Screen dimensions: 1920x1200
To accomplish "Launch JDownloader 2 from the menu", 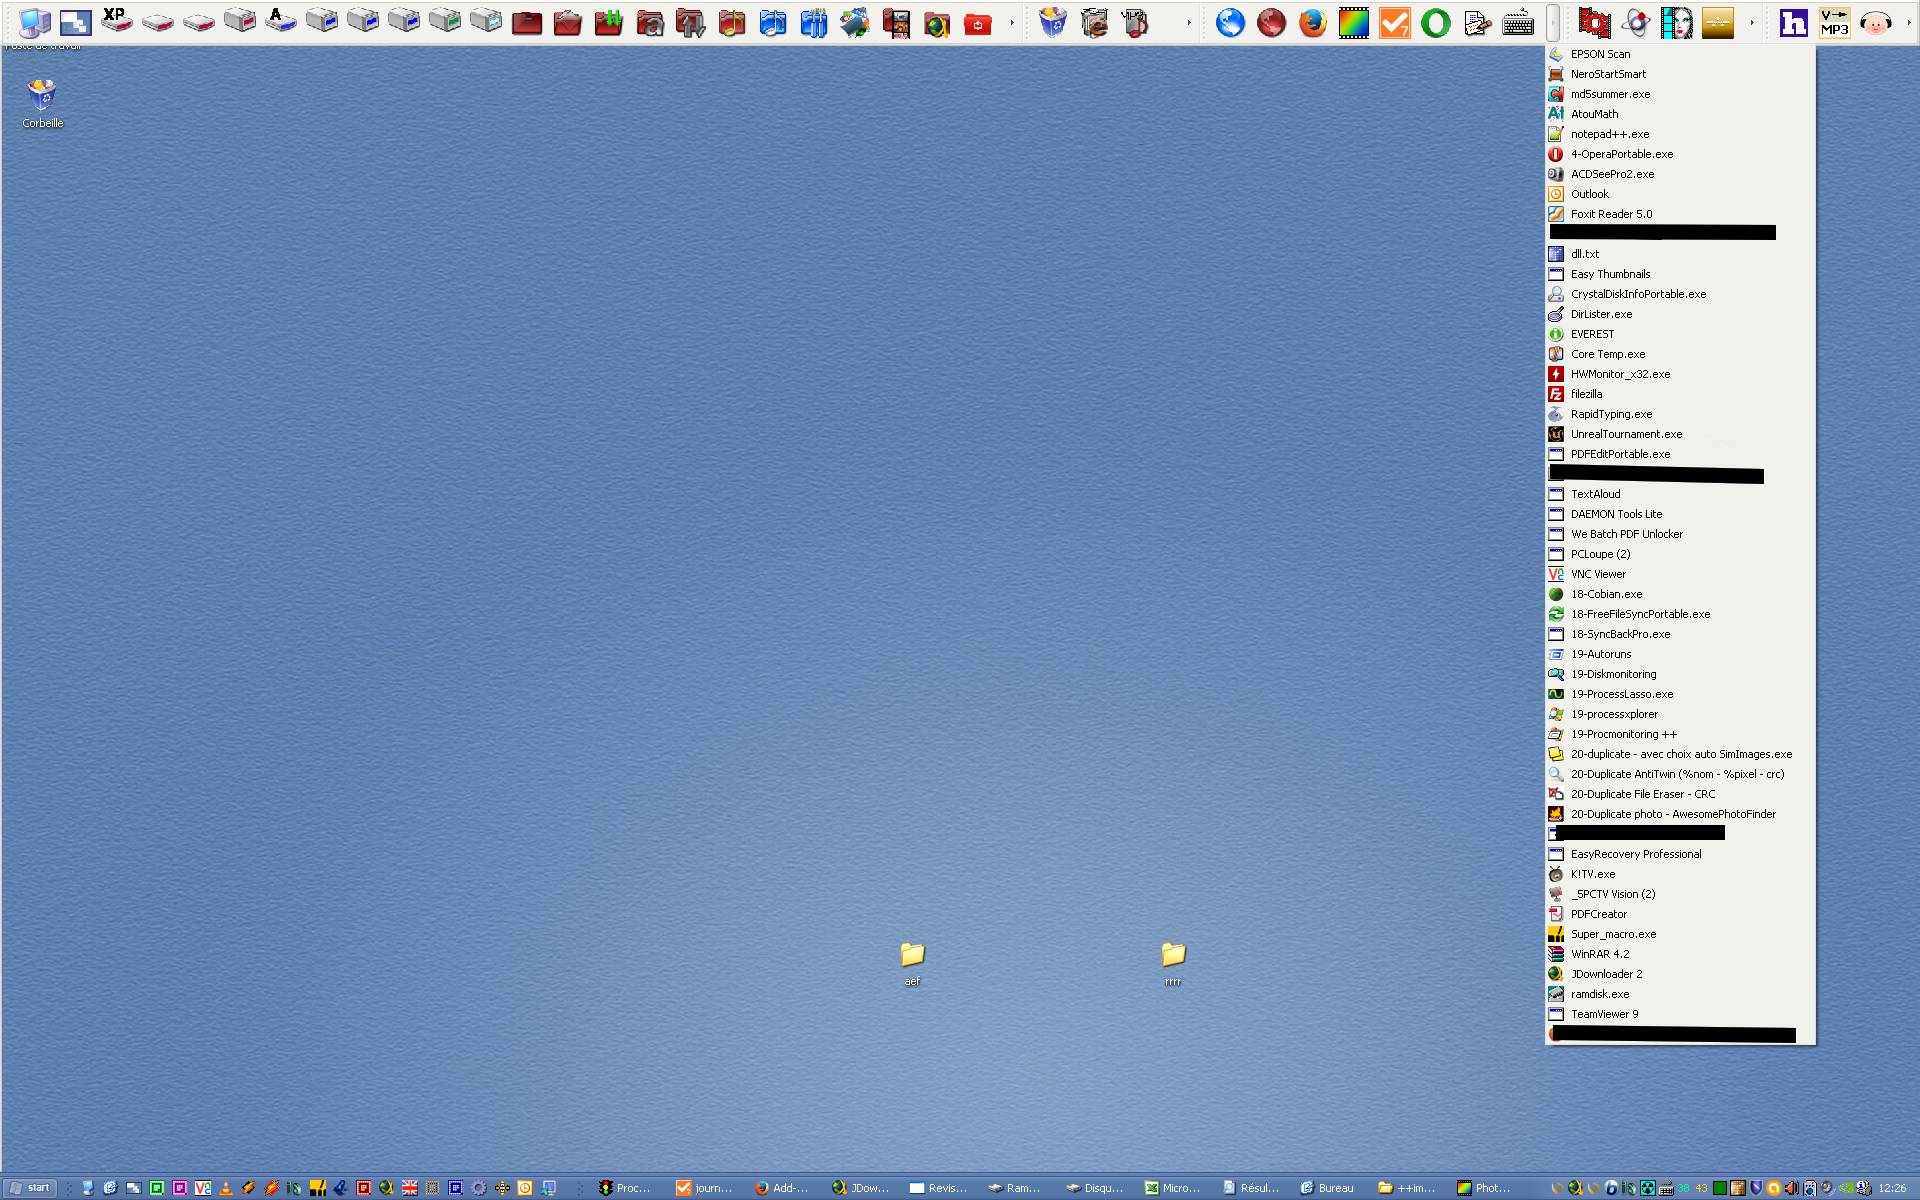I will point(1680,974).
